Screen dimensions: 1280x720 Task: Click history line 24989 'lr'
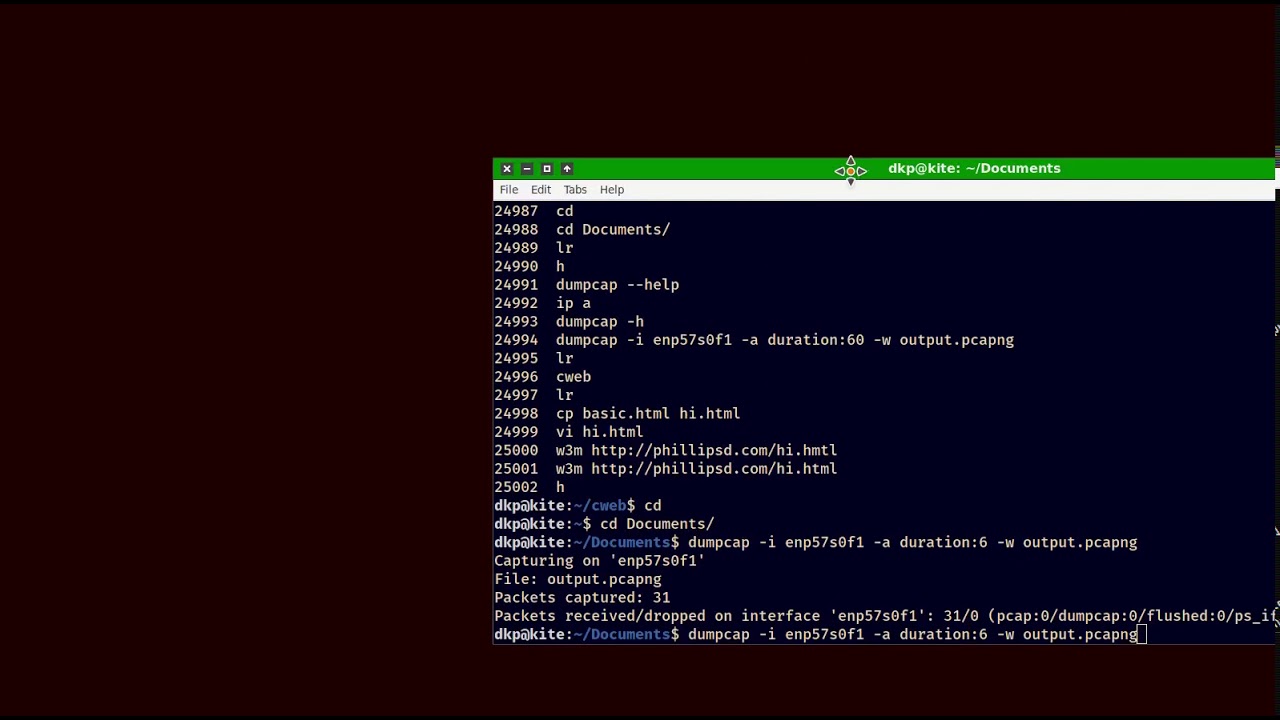[534, 248]
